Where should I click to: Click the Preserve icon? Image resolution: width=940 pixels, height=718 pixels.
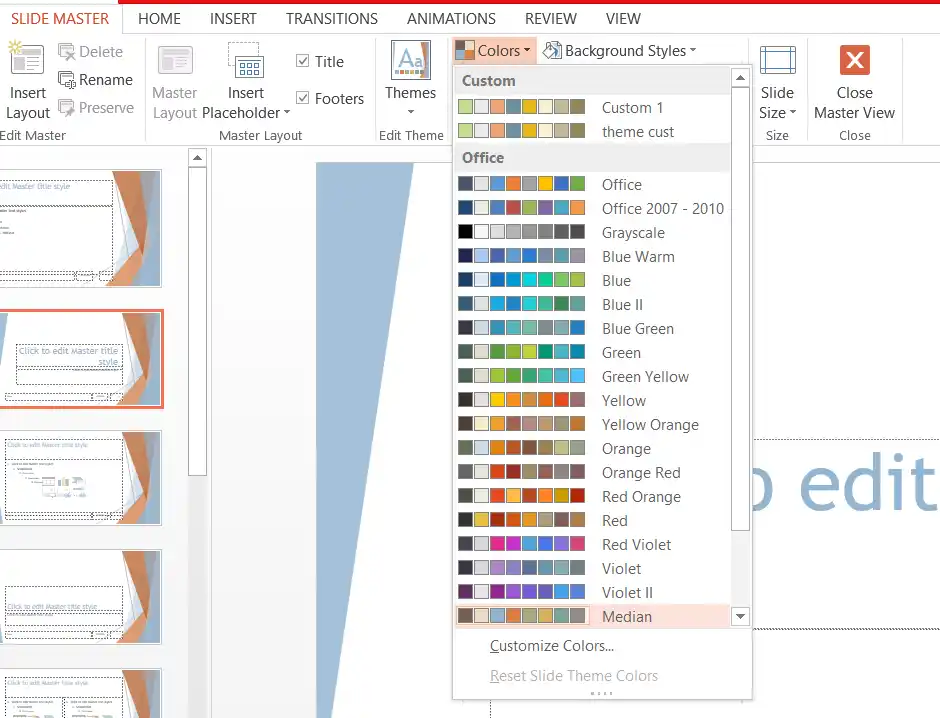[x=66, y=108]
